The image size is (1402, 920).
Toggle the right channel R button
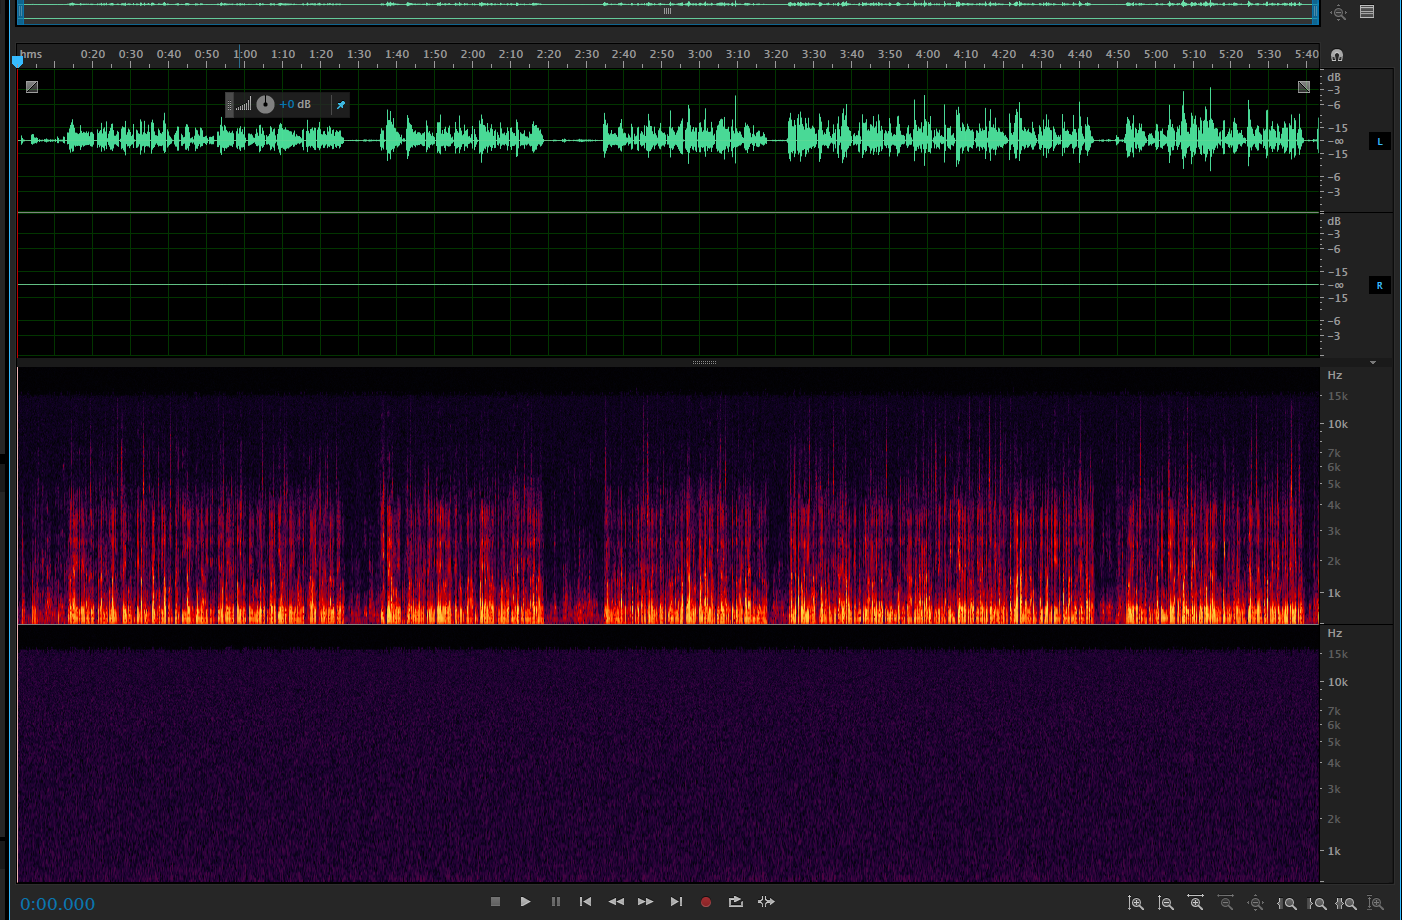click(1380, 286)
